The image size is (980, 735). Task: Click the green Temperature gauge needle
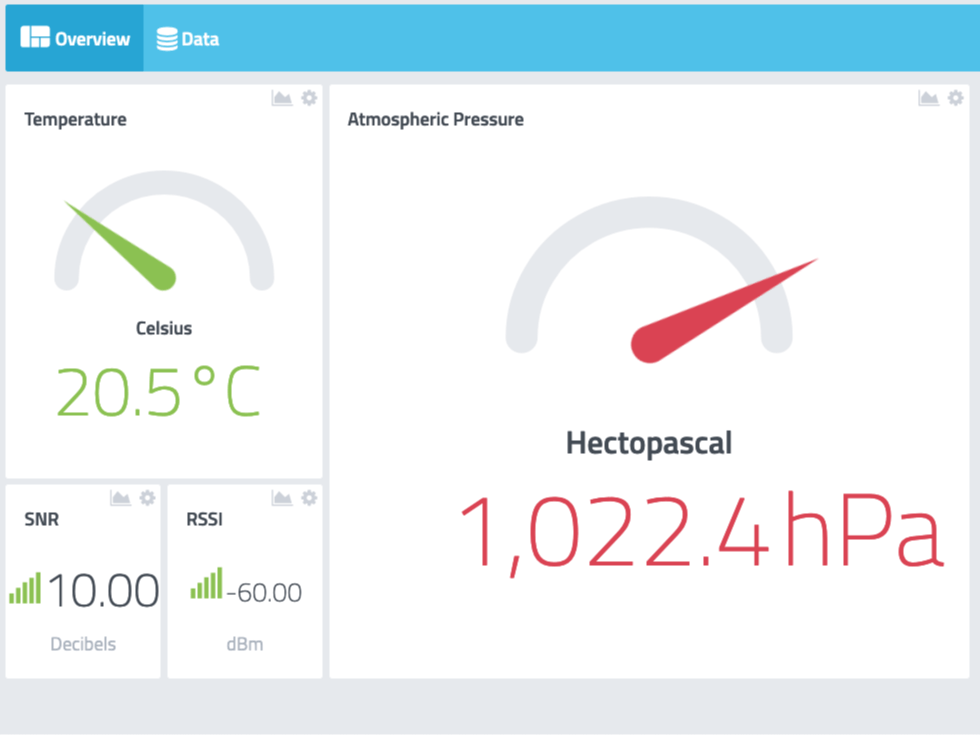pos(121,246)
